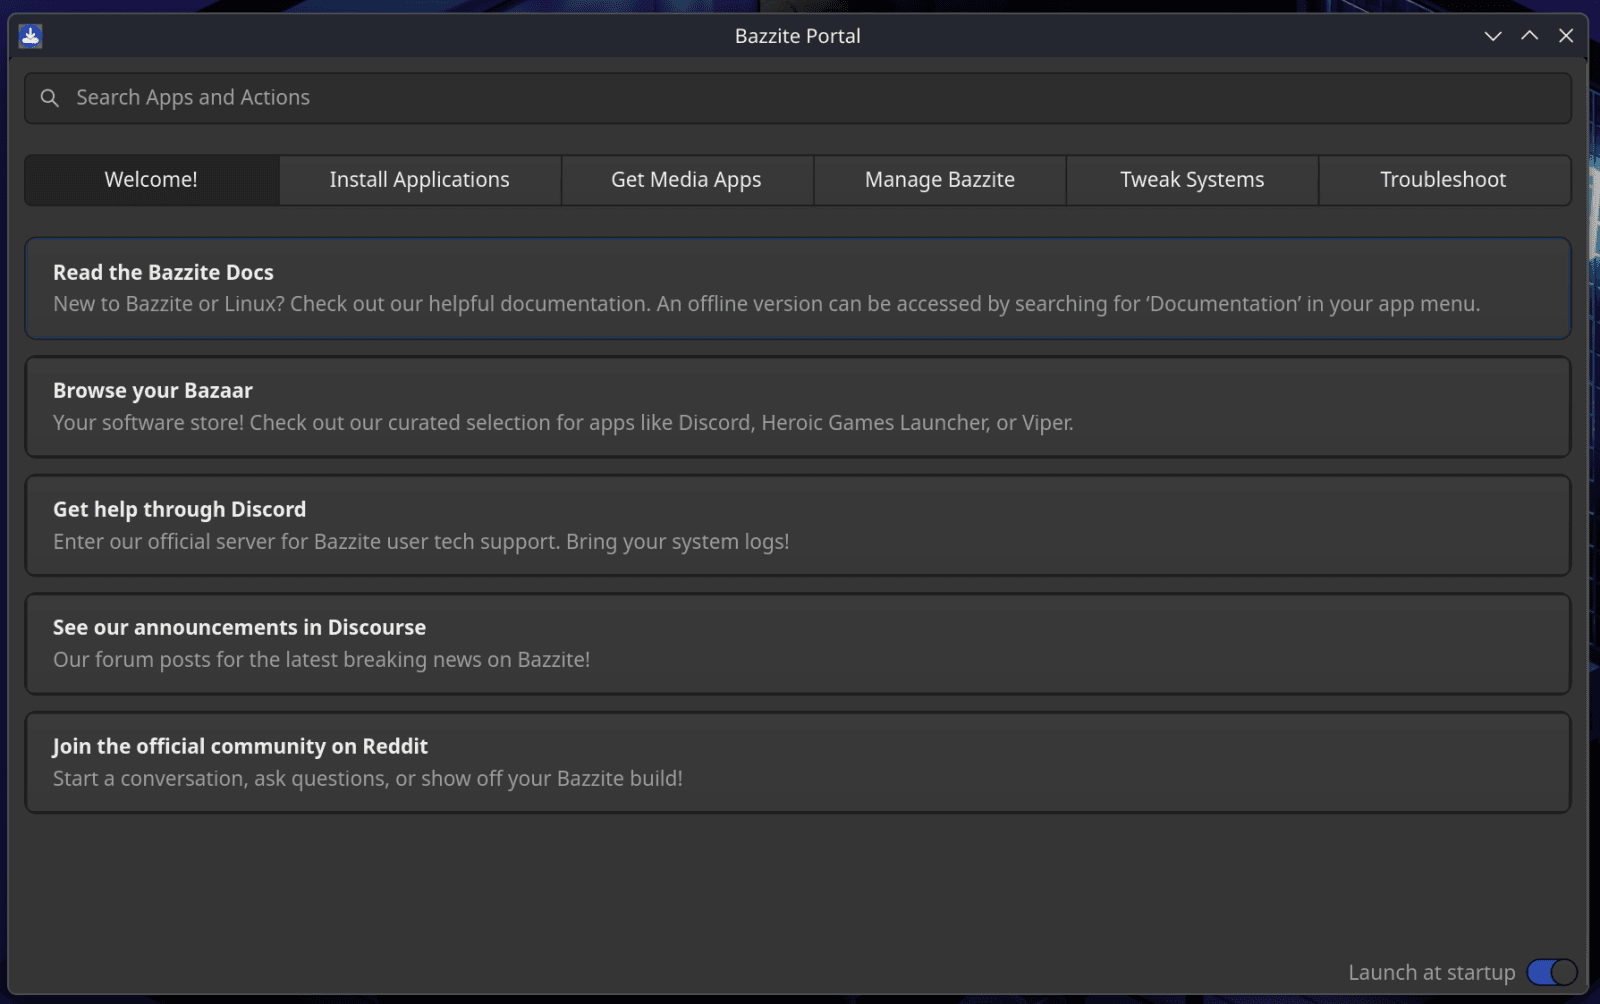Go to the Get Media Apps tab
Viewport: 1600px width, 1004px height.
tap(687, 180)
